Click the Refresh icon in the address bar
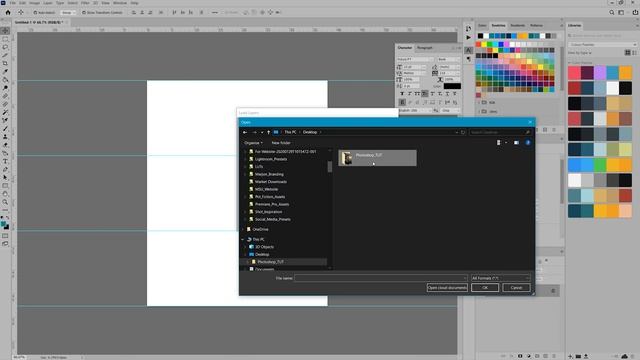 [463, 132]
